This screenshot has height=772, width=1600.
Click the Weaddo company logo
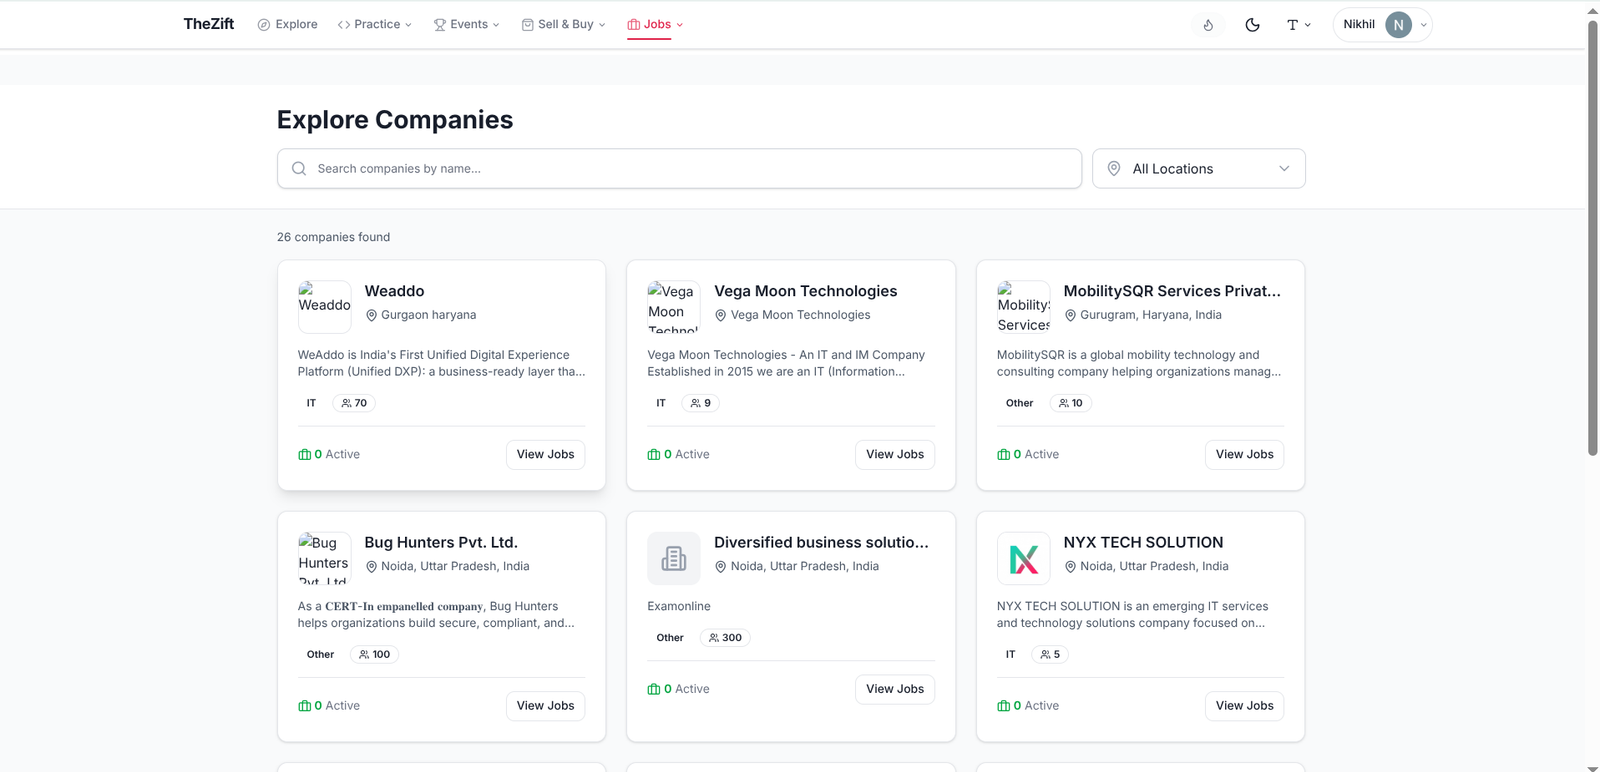324,306
